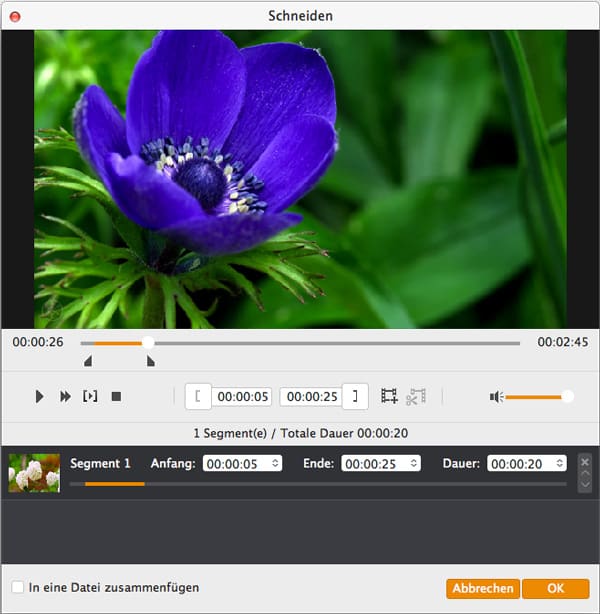
Task: Mute audio with the speaker icon
Action: [495, 397]
